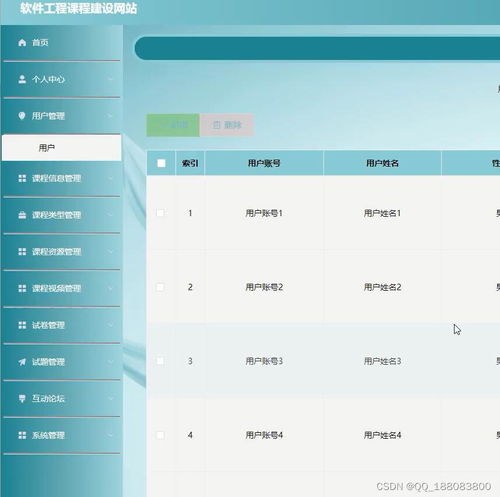
Task: Click the cell 用户账号1
Action: (264, 213)
